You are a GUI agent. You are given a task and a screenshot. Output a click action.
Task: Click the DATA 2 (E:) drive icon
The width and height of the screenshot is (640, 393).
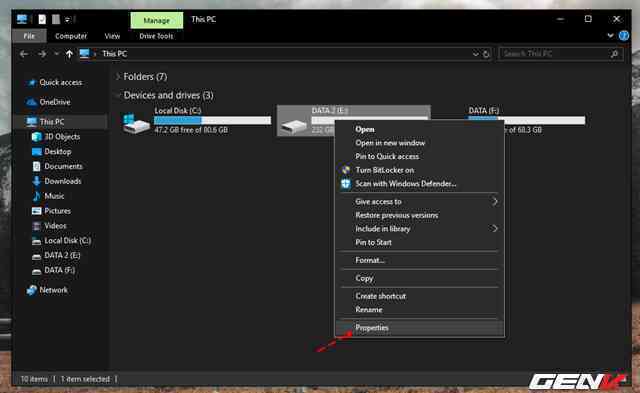(x=293, y=126)
